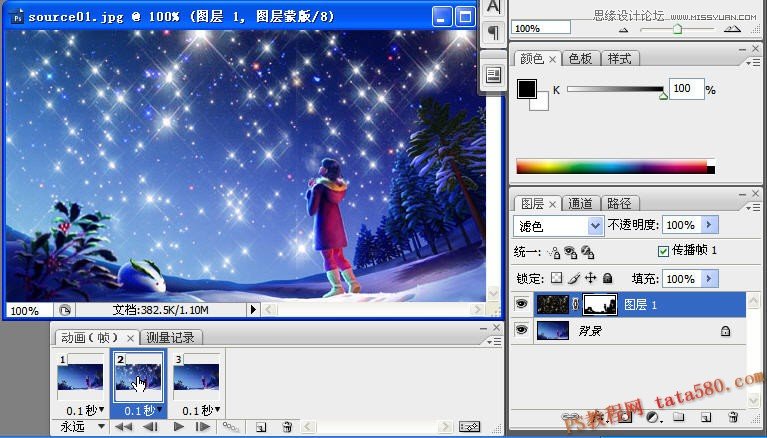Screen dimensions: 767x438
Task: Go to next animation frame
Action: pos(203,427)
